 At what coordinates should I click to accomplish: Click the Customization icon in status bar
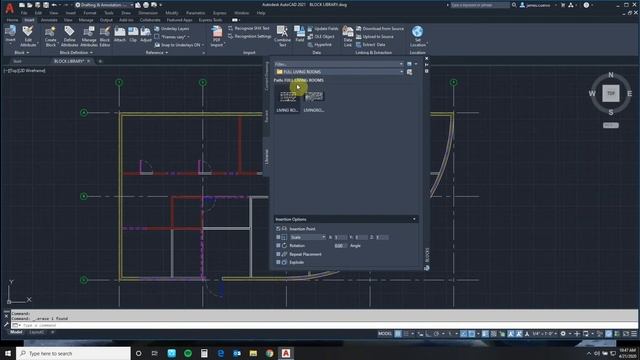click(634, 333)
